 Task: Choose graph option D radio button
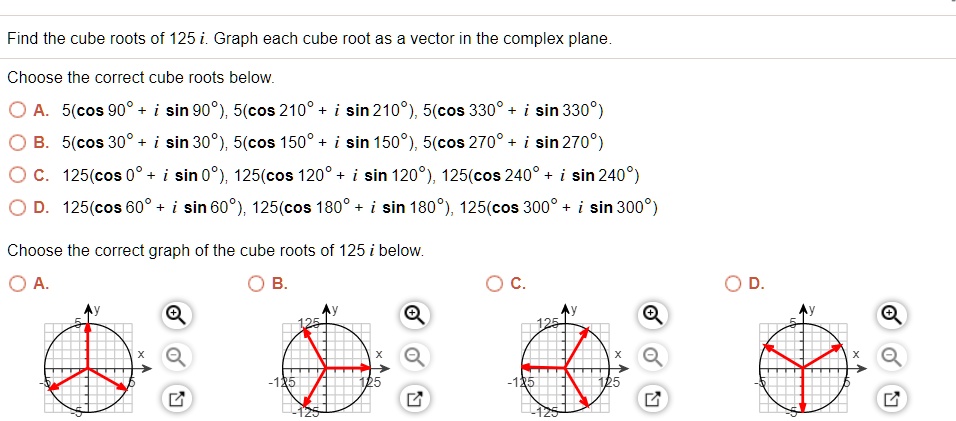click(x=735, y=283)
